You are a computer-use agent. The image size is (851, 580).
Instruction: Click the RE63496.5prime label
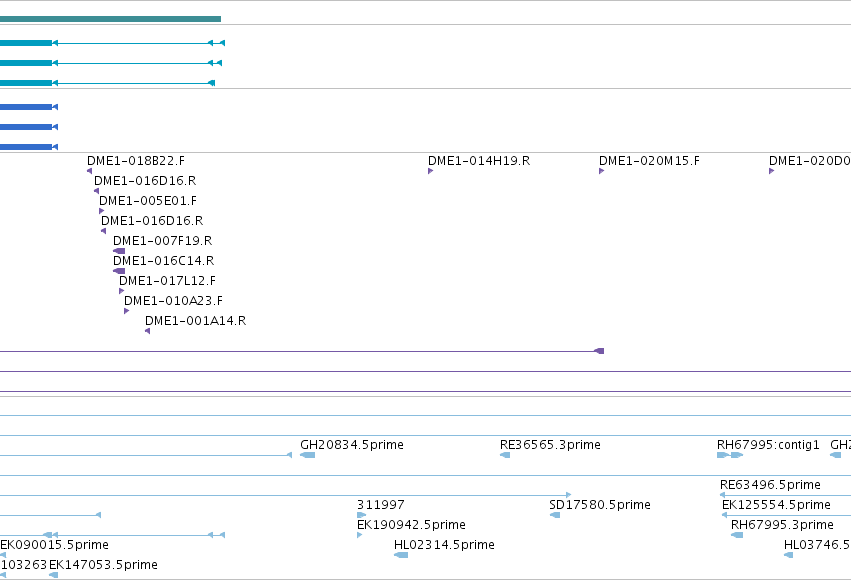point(770,485)
